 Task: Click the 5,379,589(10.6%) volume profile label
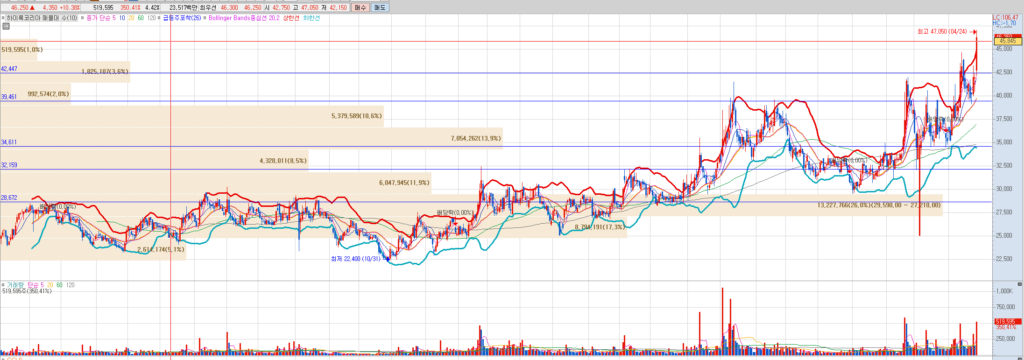[357, 116]
